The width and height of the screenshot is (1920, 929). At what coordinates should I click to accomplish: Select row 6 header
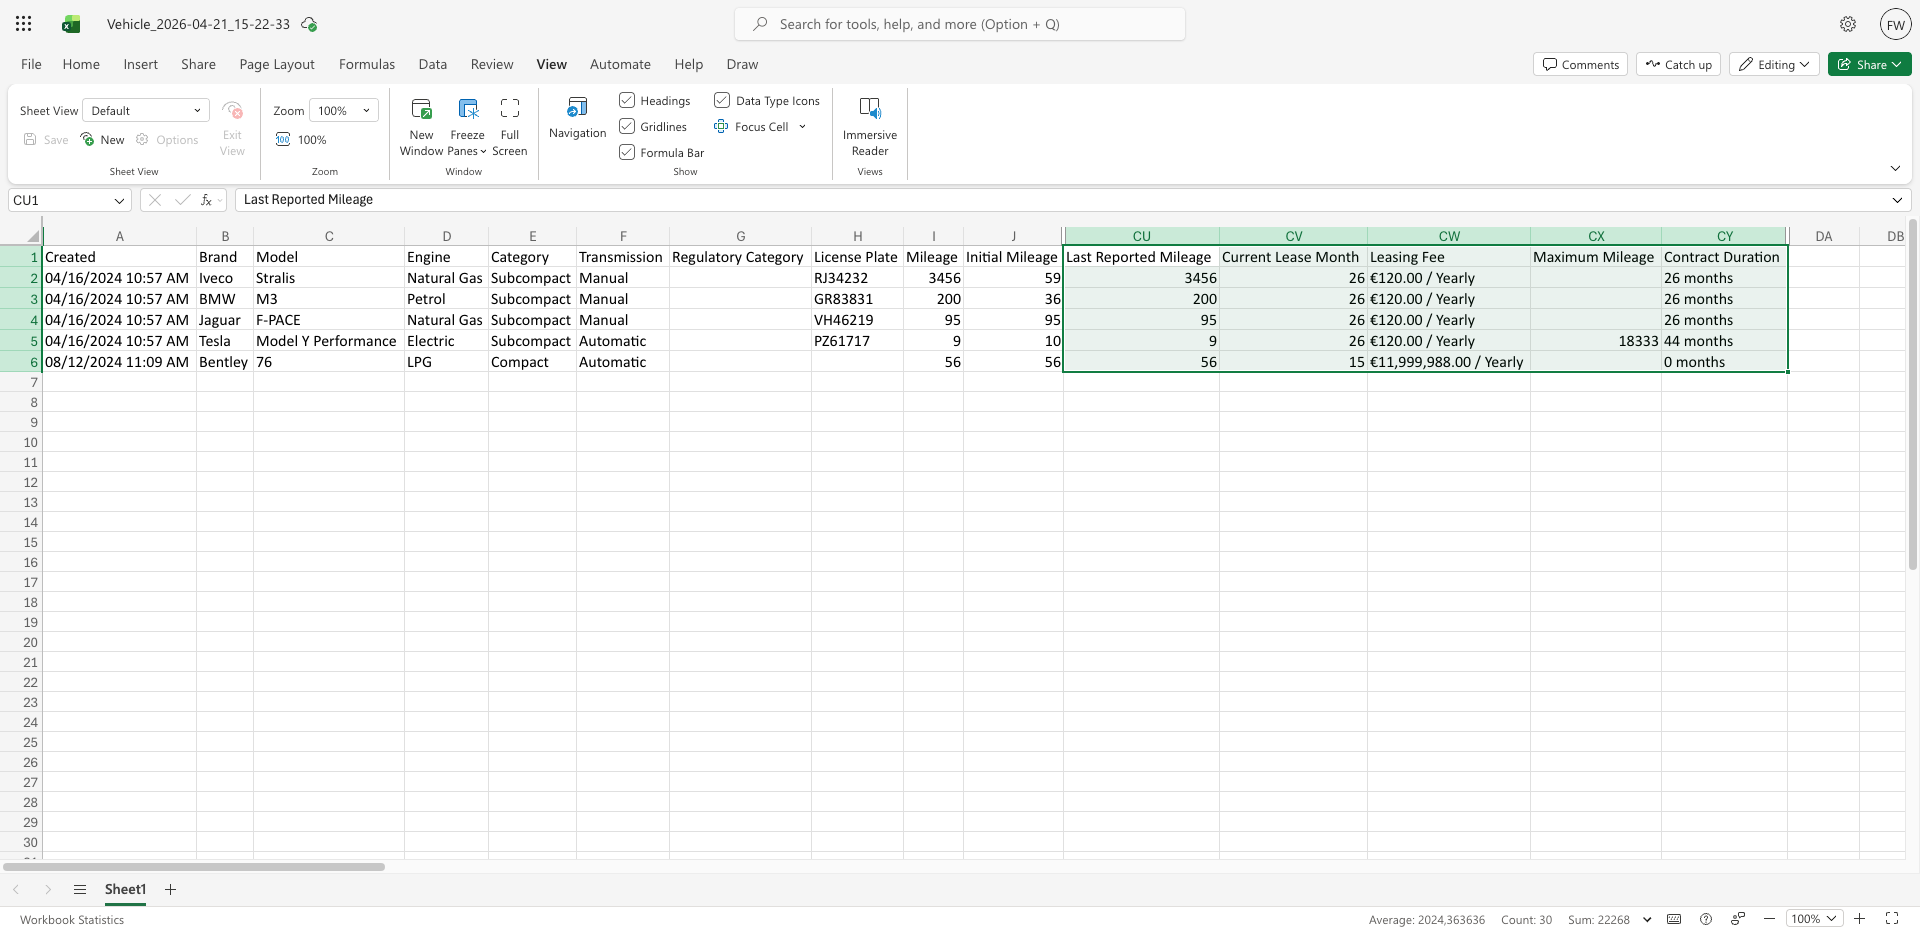21,362
